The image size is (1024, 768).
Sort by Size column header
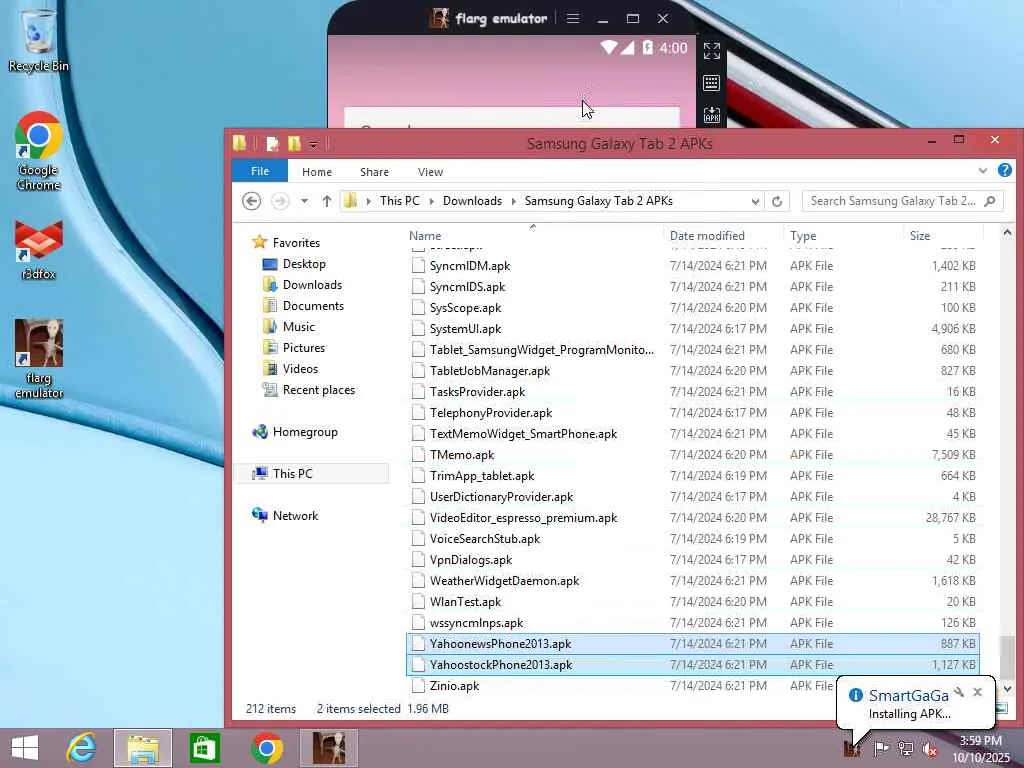pos(942,236)
